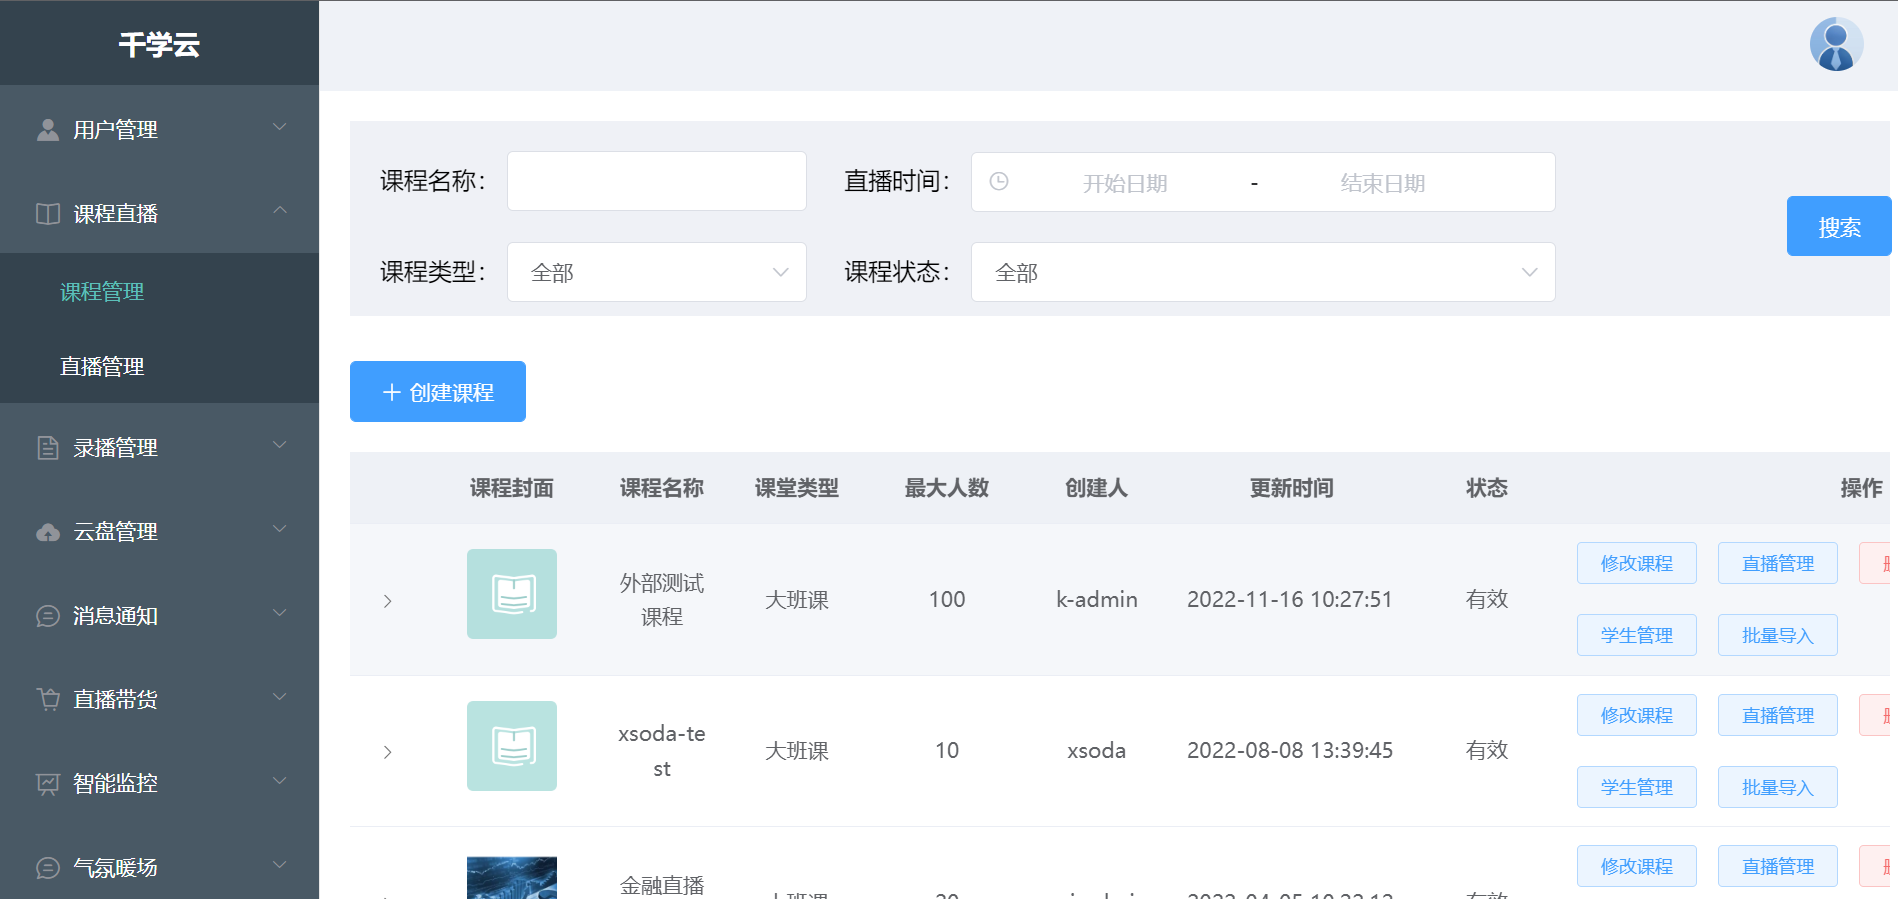1898x899 pixels.
Task: Click 修改课程 for xsoda-test
Action: 1637,715
